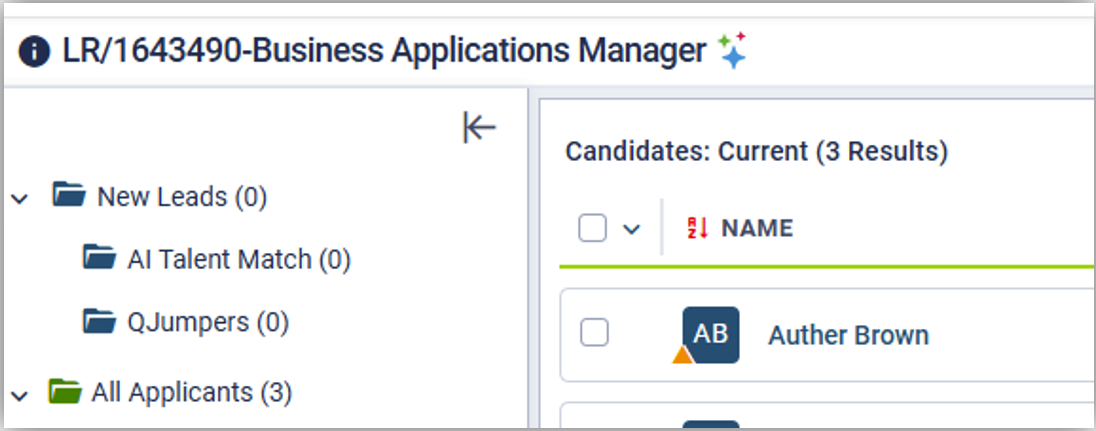Select the AI Talent Match (0) folder

tap(238, 260)
